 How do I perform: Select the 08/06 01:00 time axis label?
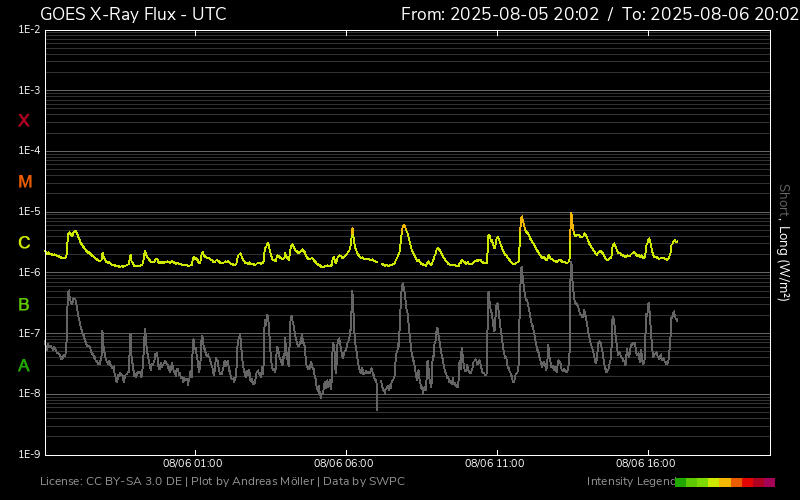pos(192,464)
